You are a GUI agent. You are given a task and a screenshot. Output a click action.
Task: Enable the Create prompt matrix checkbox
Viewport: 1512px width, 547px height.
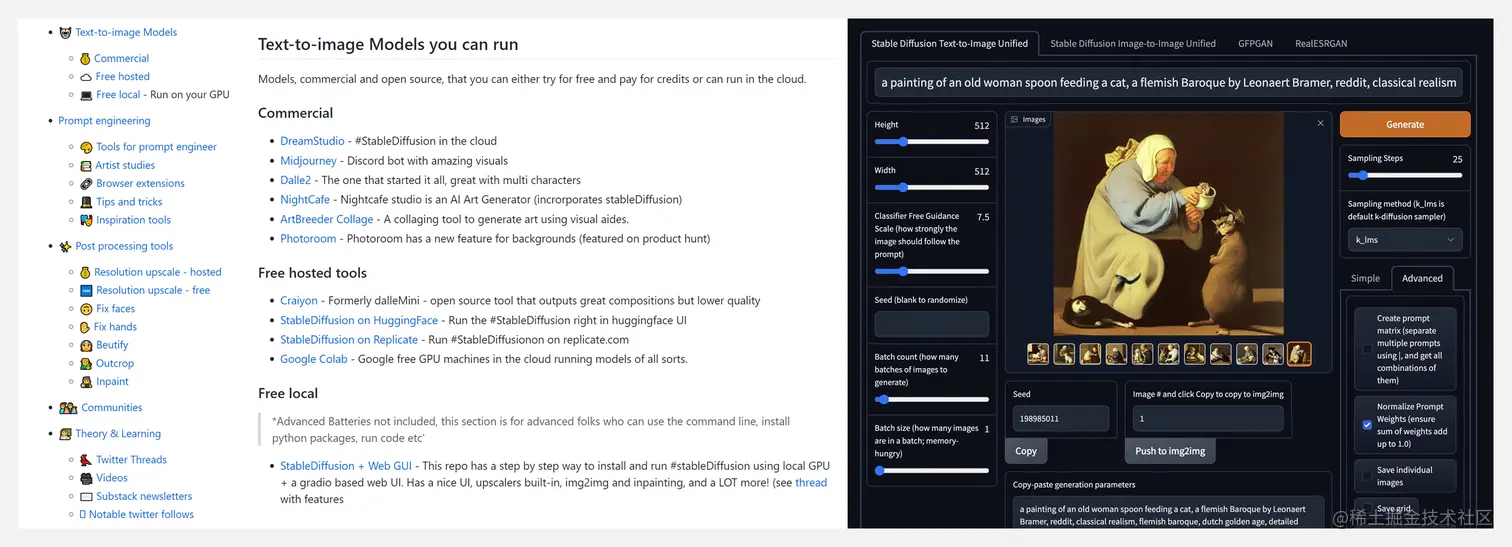coord(1367,349)
